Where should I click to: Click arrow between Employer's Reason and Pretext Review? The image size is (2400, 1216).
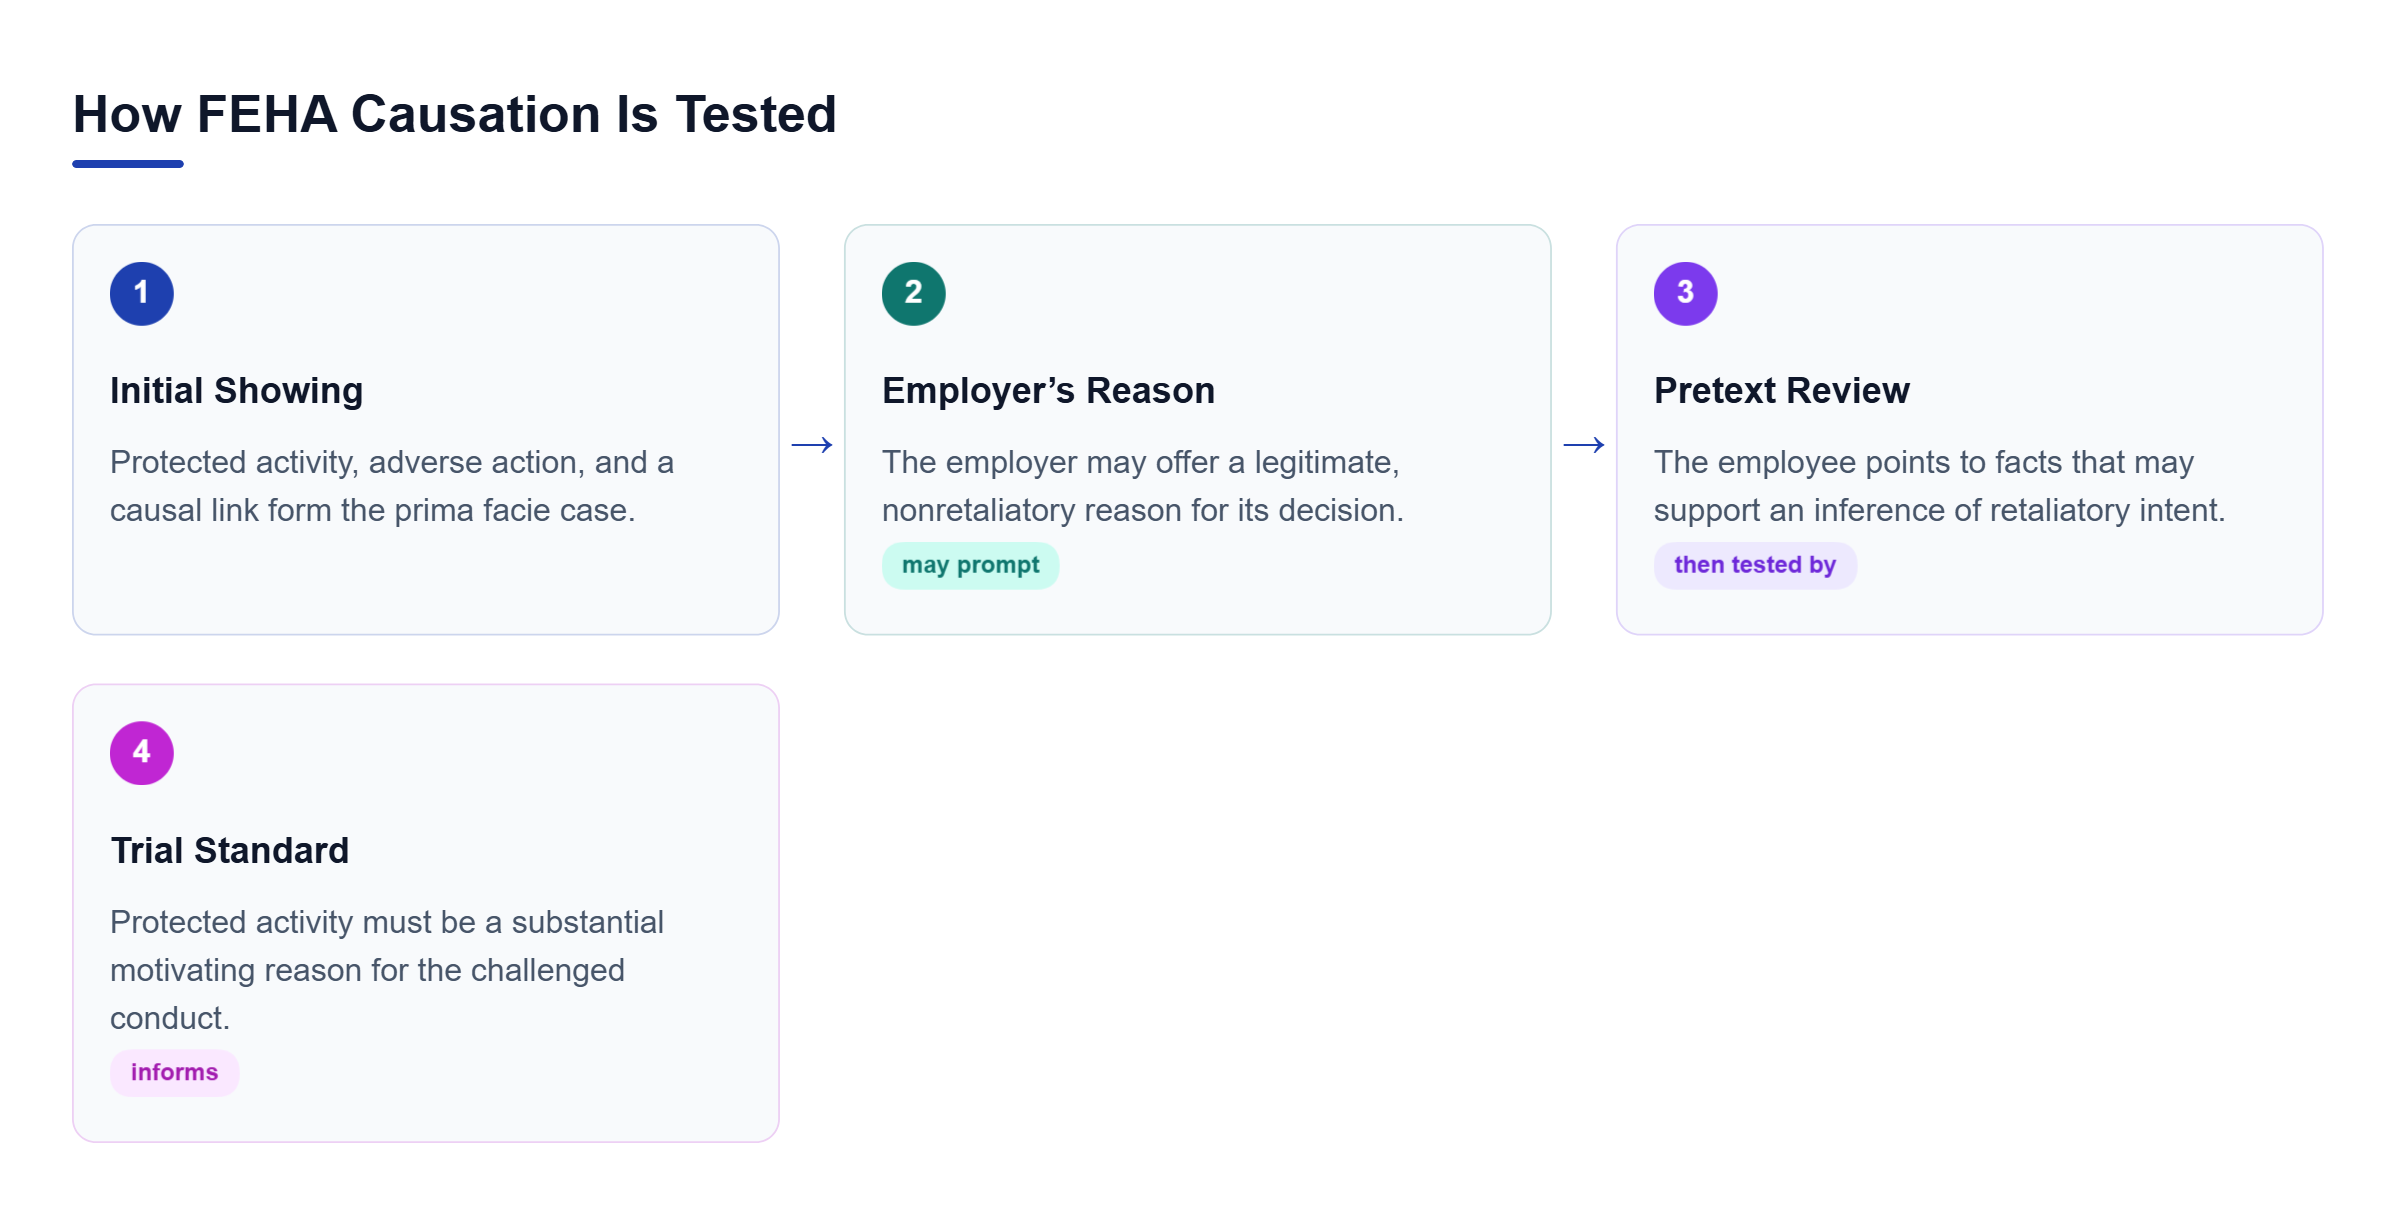1584,444
